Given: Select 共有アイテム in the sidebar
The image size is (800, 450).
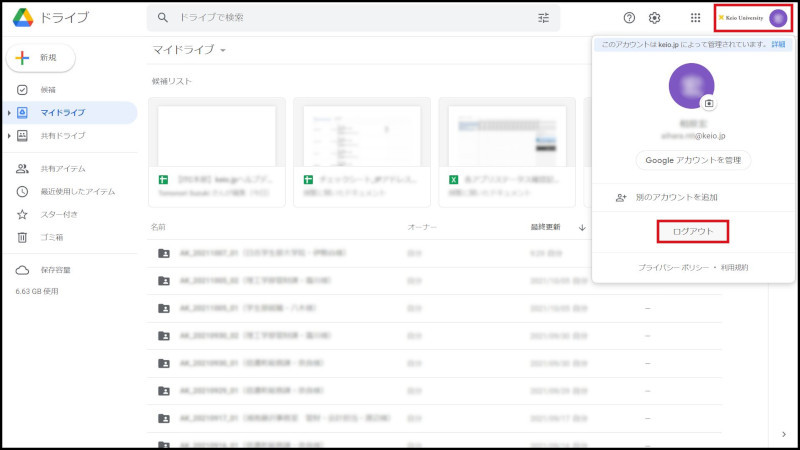Looking at the screenshot, I should click(62, 169).
